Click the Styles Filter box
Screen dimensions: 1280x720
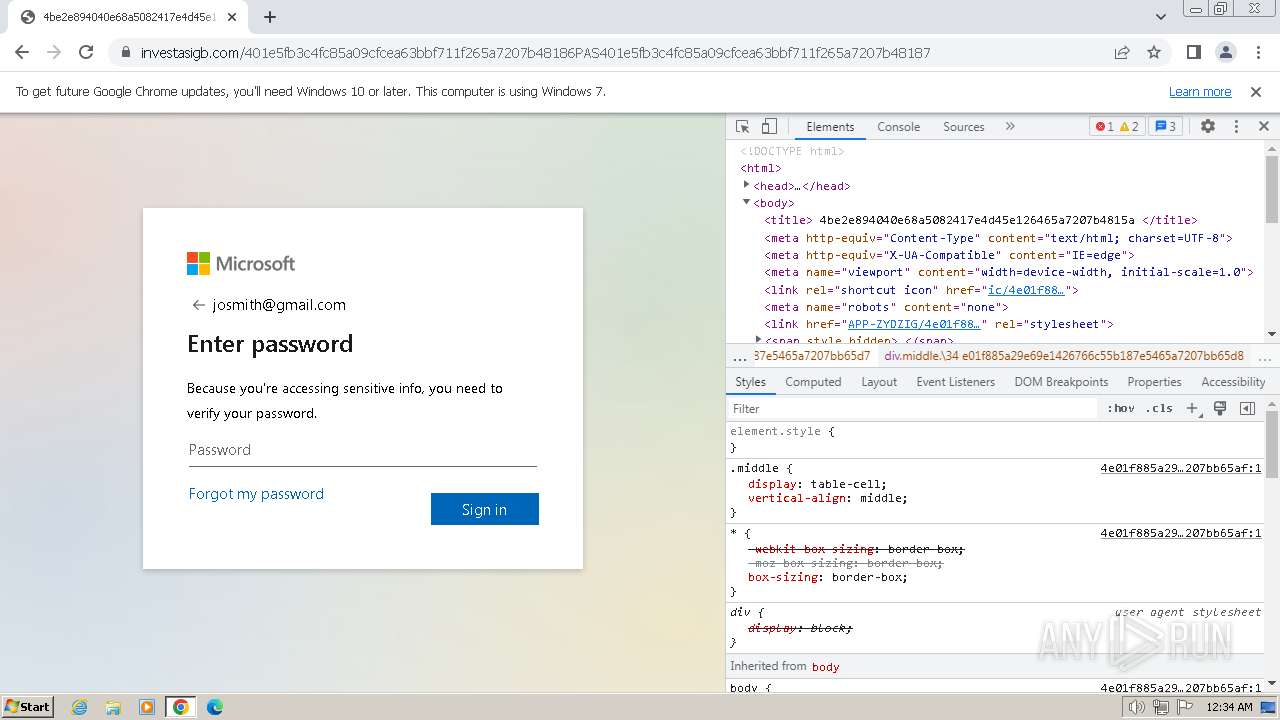pyautogui.click(x=913, y=408)
